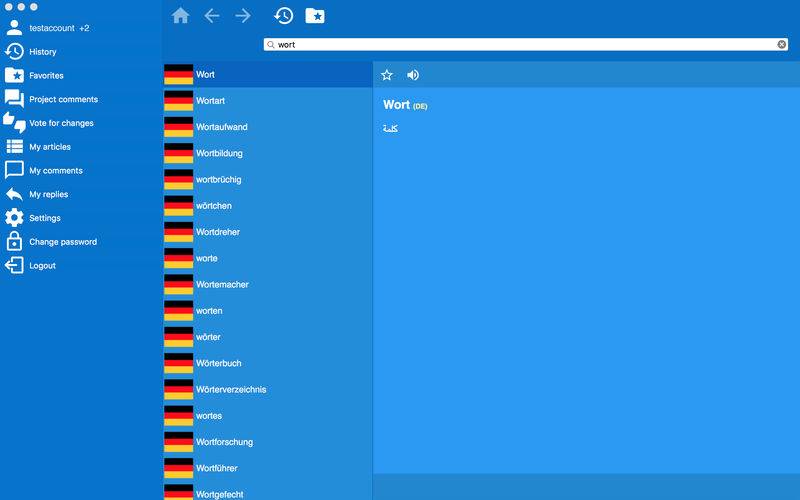Open history via toolbar clock icon
The width and height of the screenshot is (800, 500).
(284, 16)
